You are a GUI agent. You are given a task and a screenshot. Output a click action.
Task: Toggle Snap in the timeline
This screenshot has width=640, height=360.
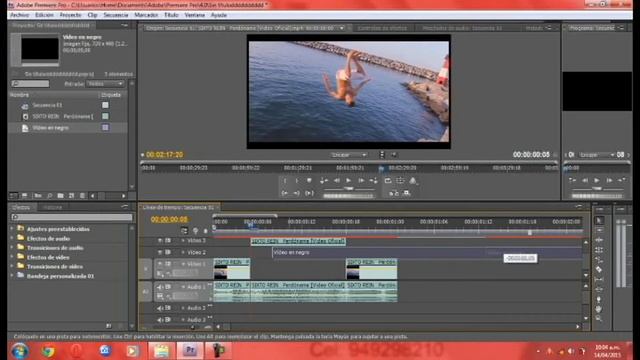[x=184, y=231]
